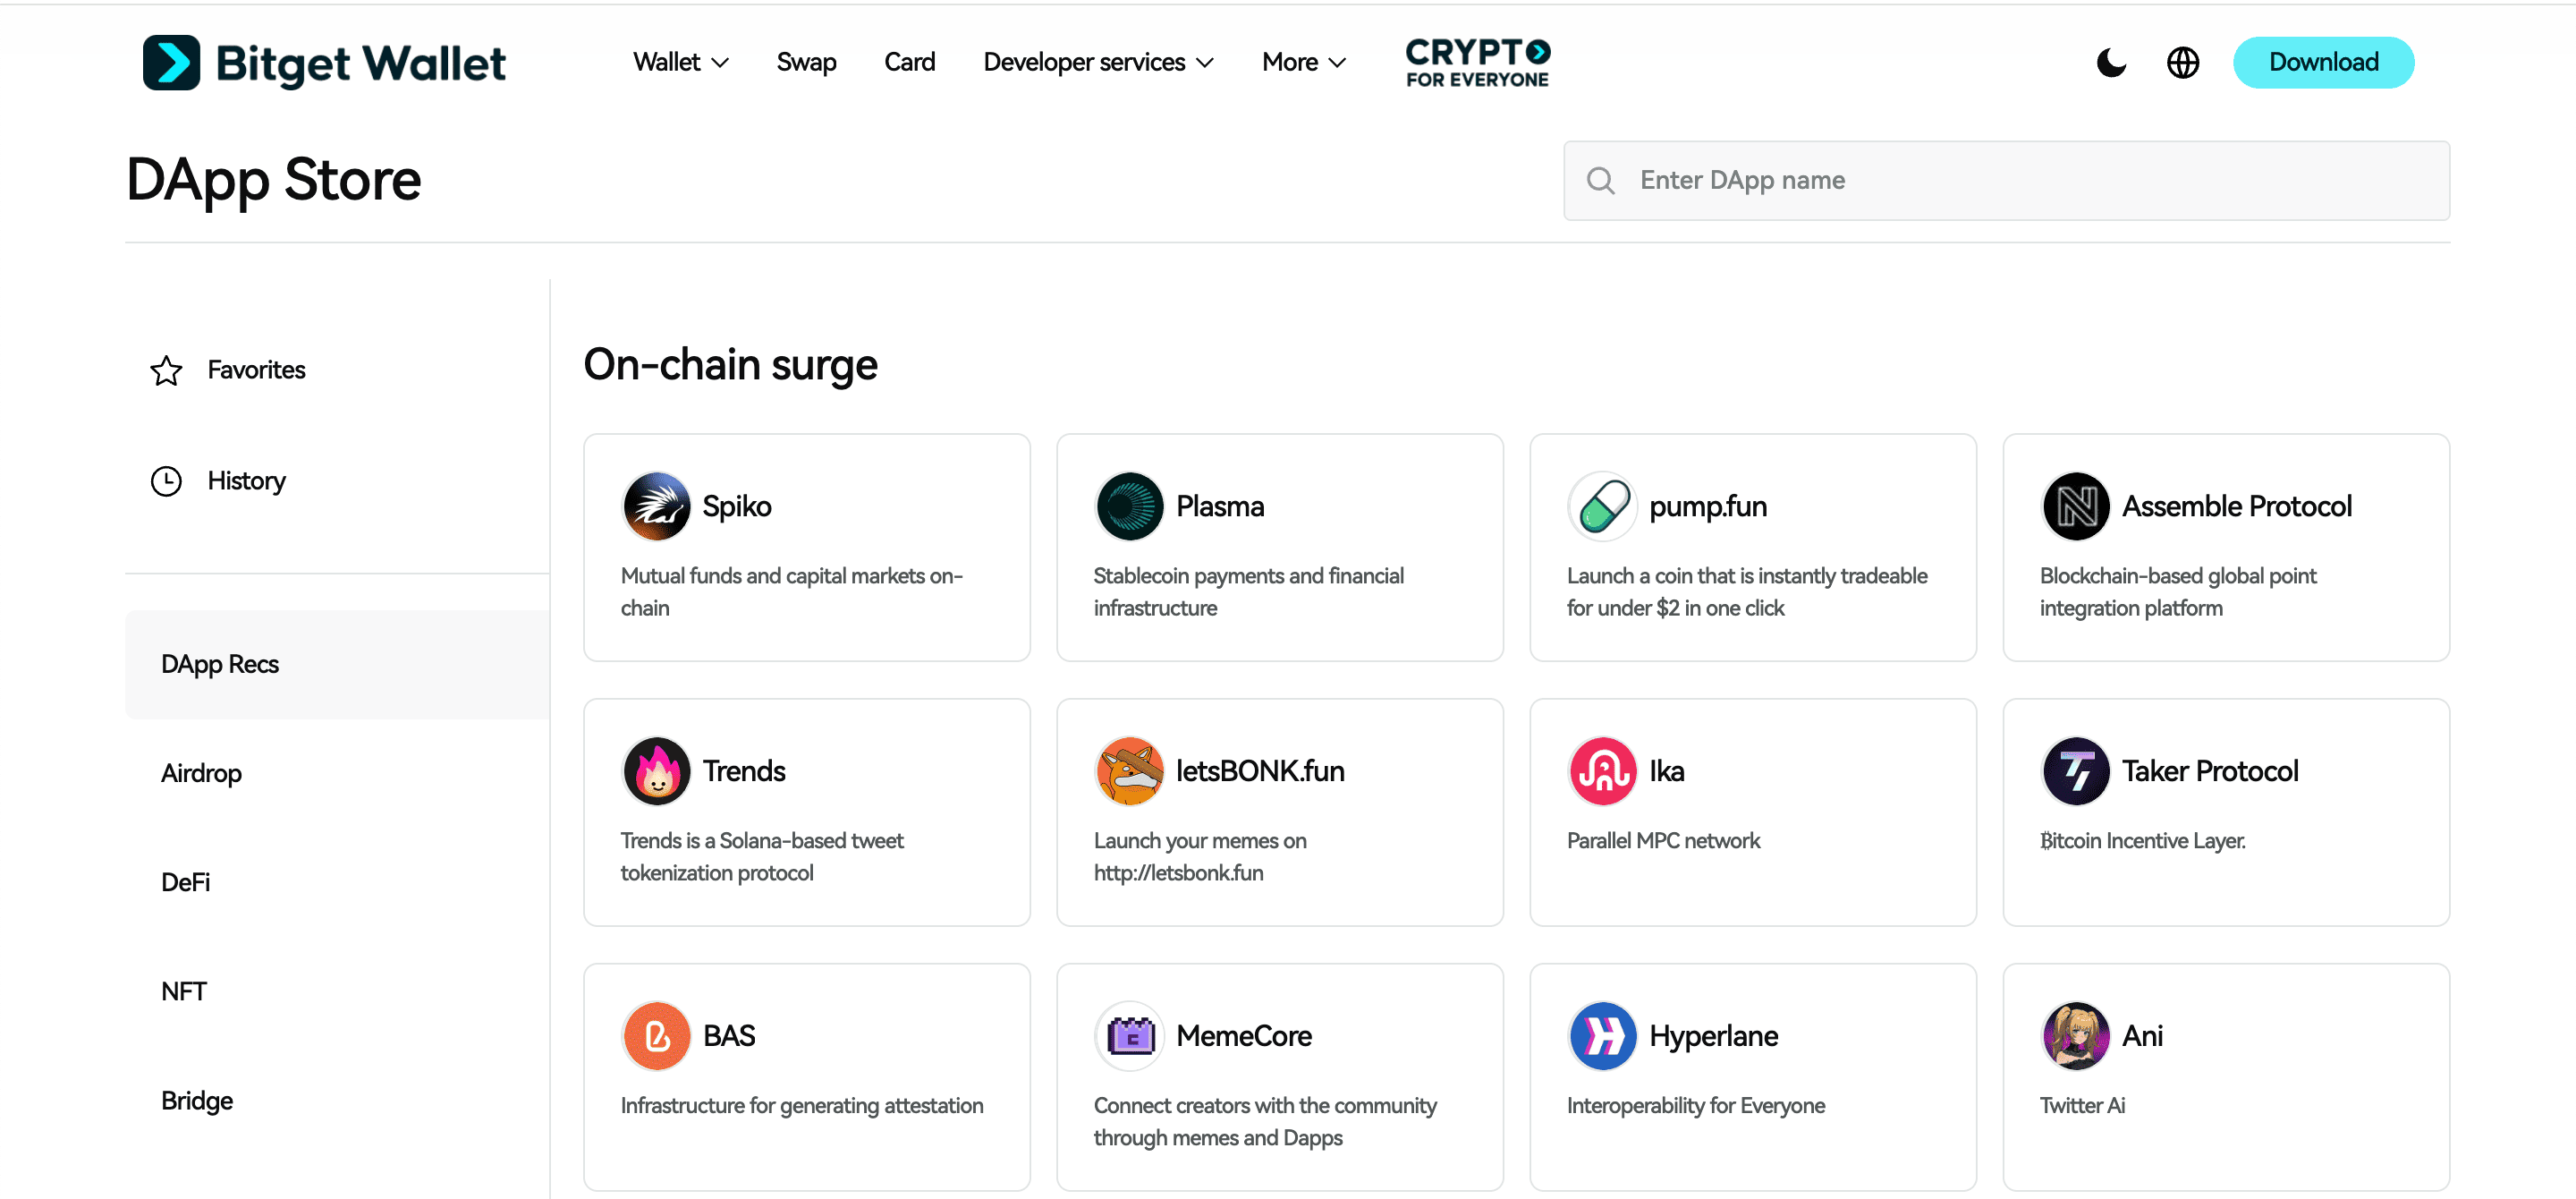Expand the Developer services dropdown
The image size is (2576, 1199).
pyautogui.click(x=1098, y=62)
